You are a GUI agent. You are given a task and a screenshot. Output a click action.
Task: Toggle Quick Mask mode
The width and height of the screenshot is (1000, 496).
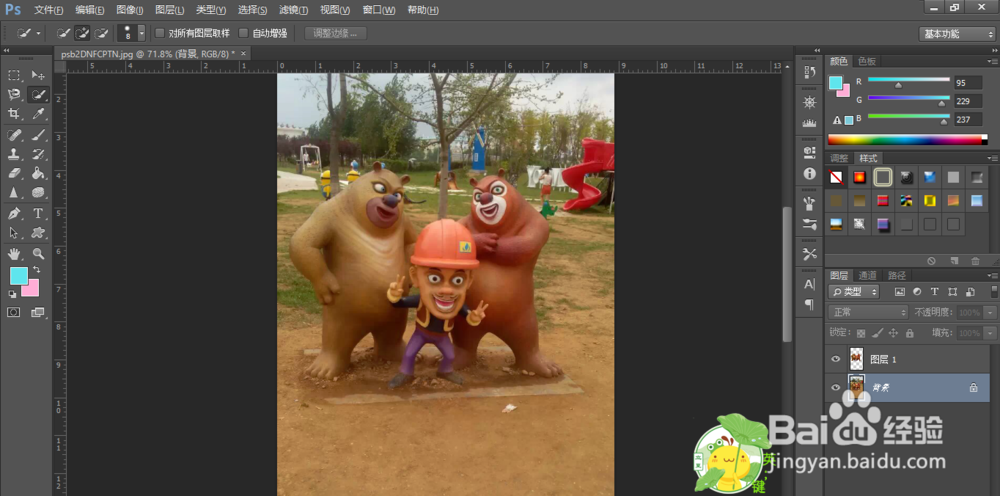click(x=14, y=312)
